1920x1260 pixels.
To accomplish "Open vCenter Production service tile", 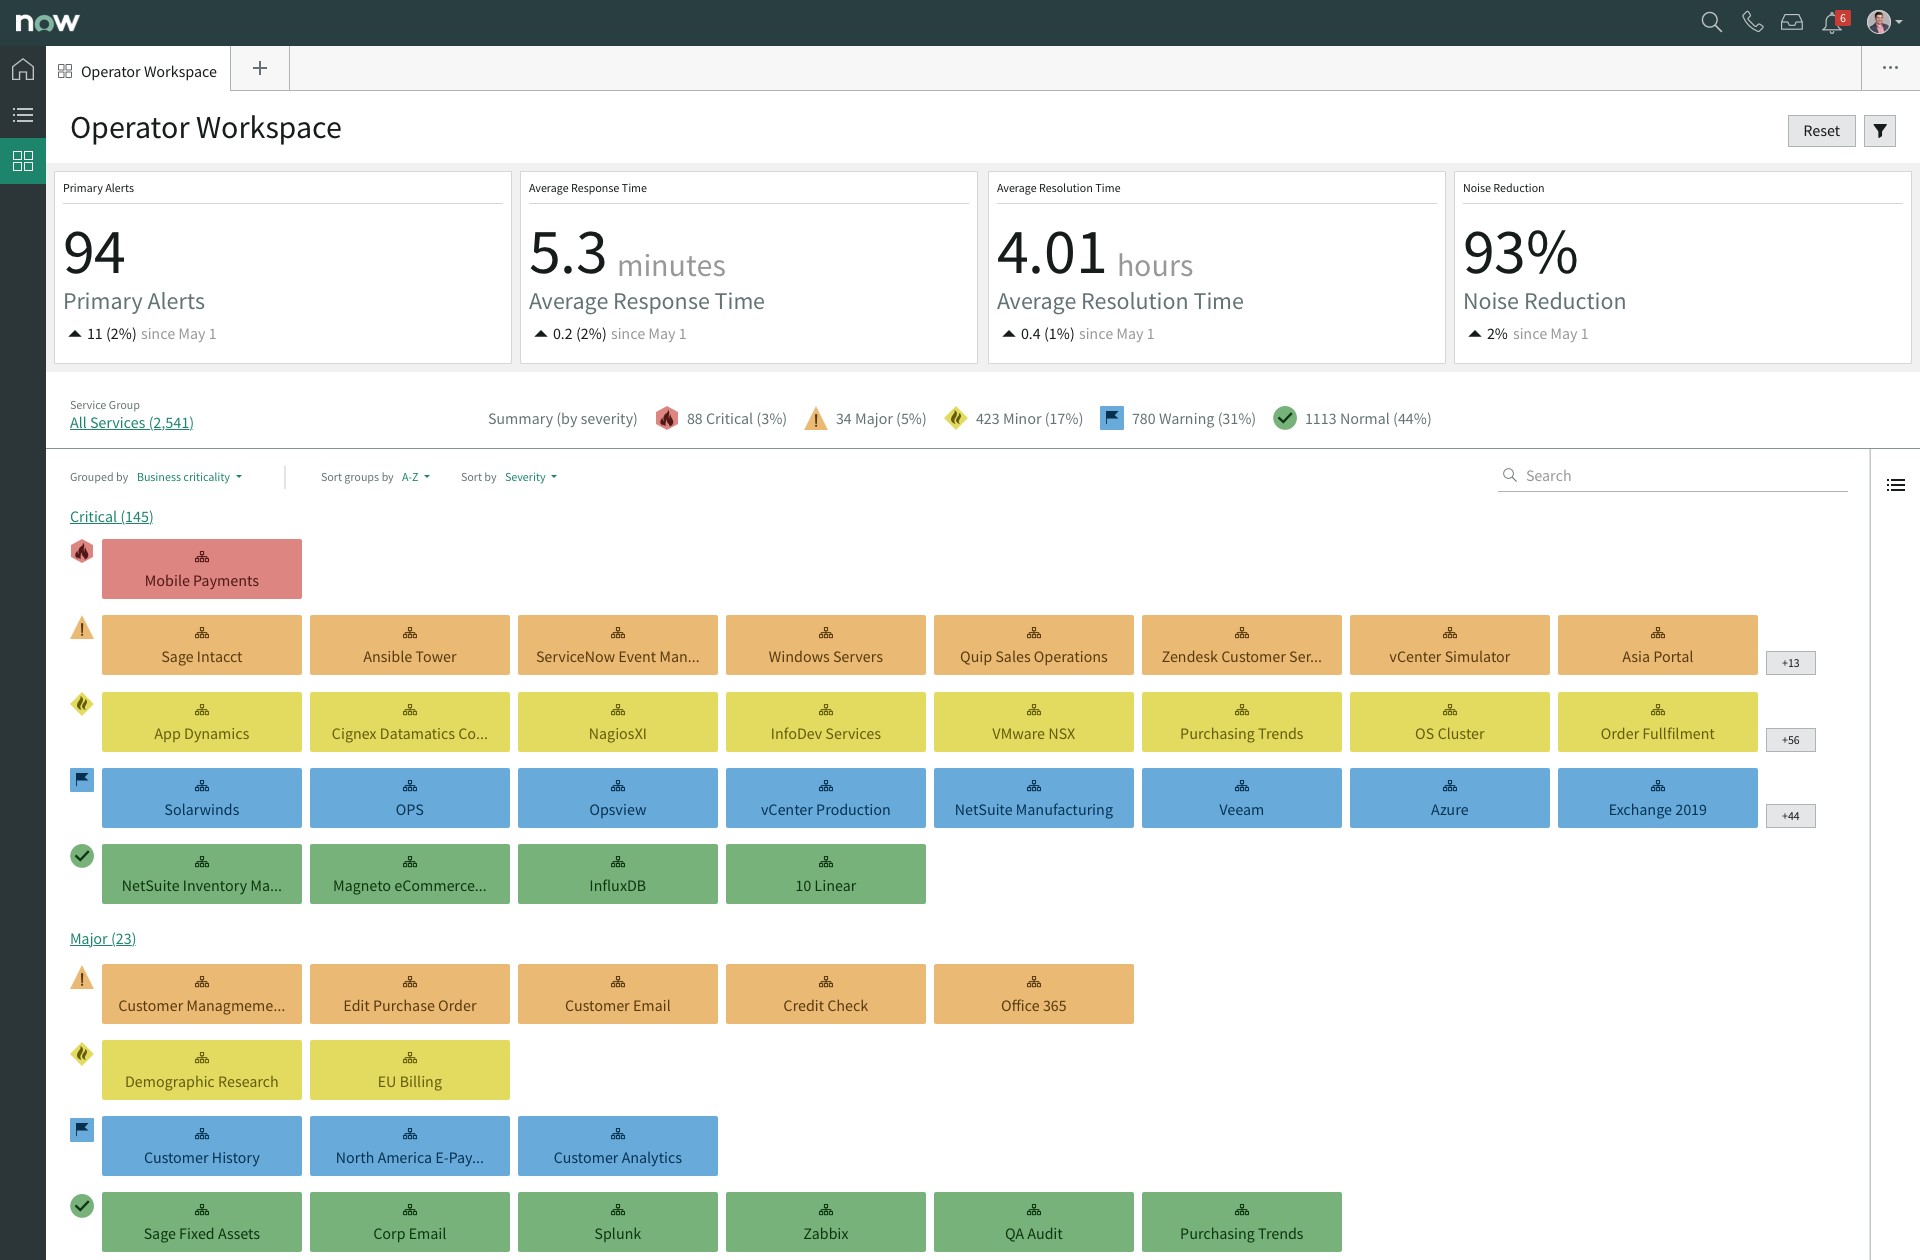I will 826,798.
